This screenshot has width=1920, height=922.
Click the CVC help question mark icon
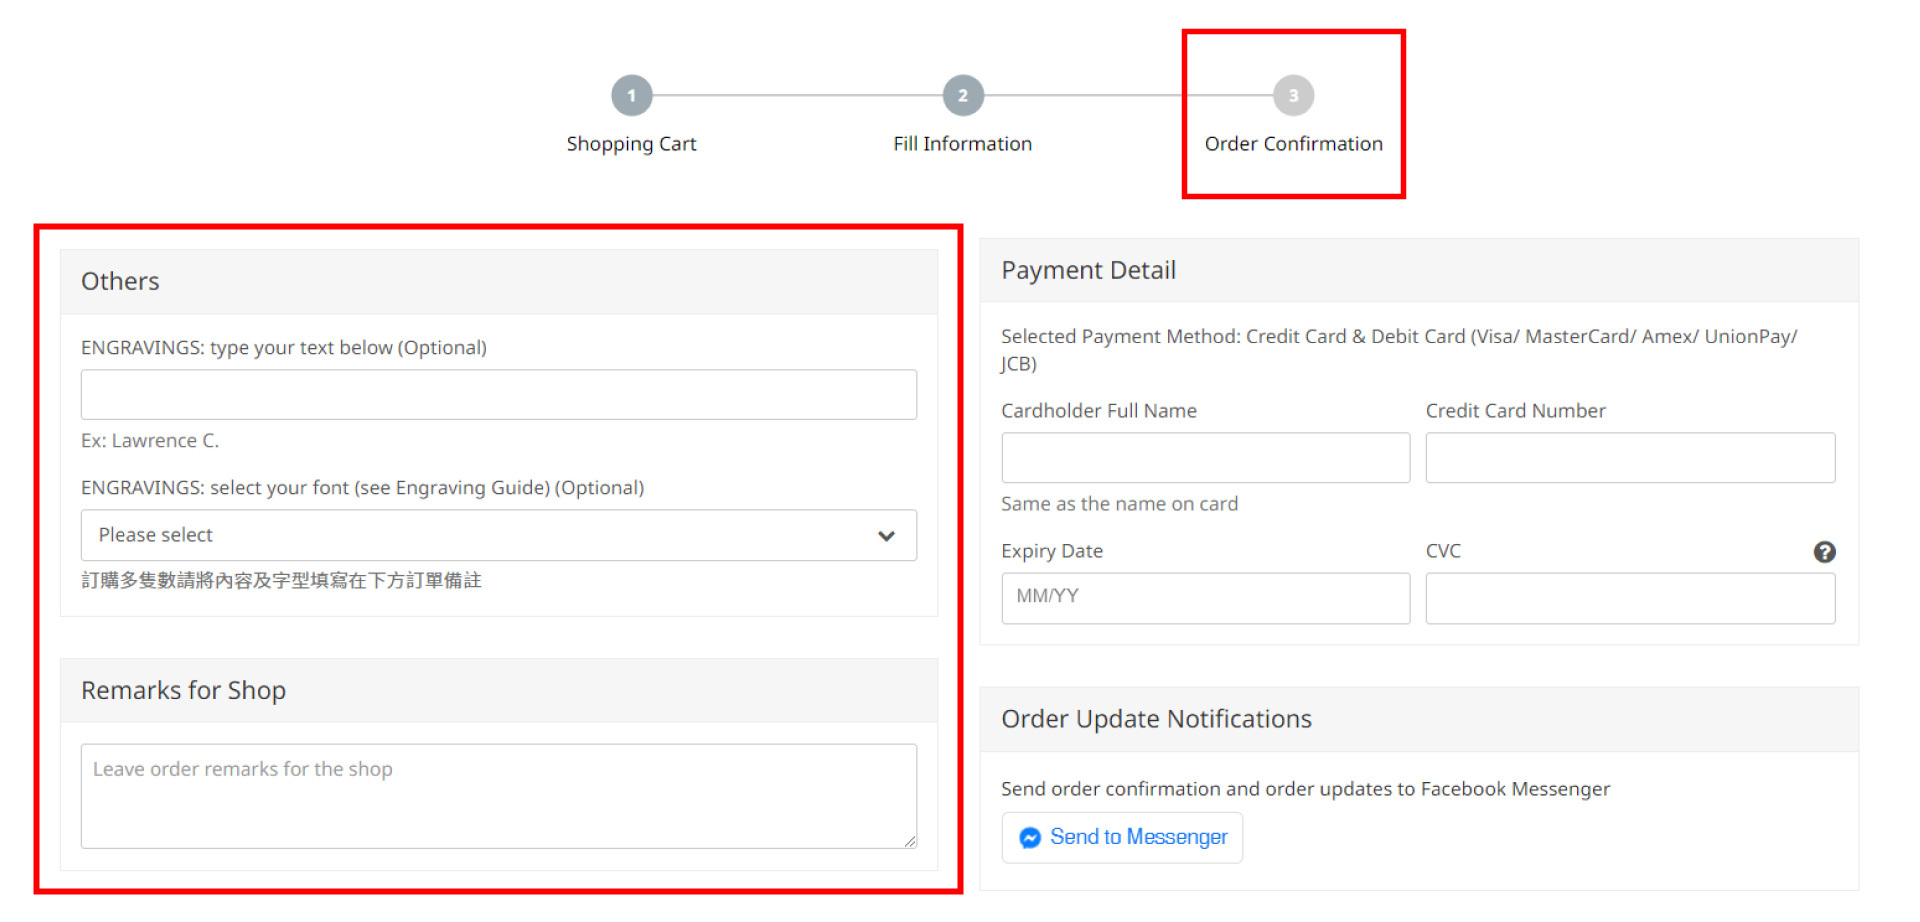coord(1824,552)
